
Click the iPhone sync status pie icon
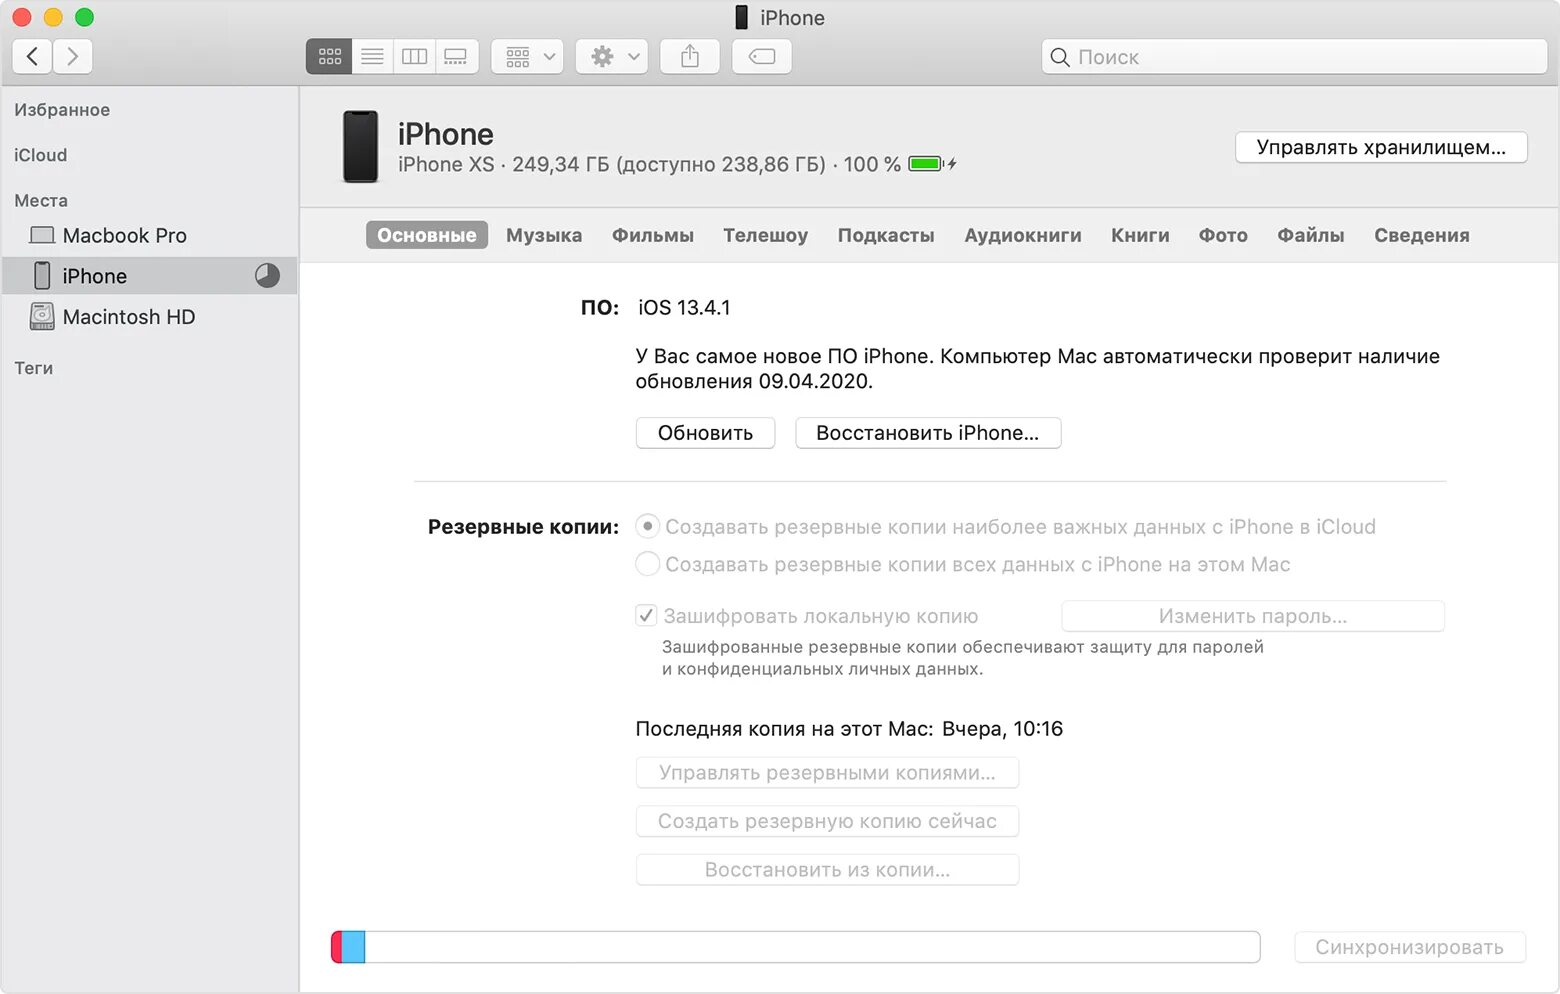pos(267,276)
